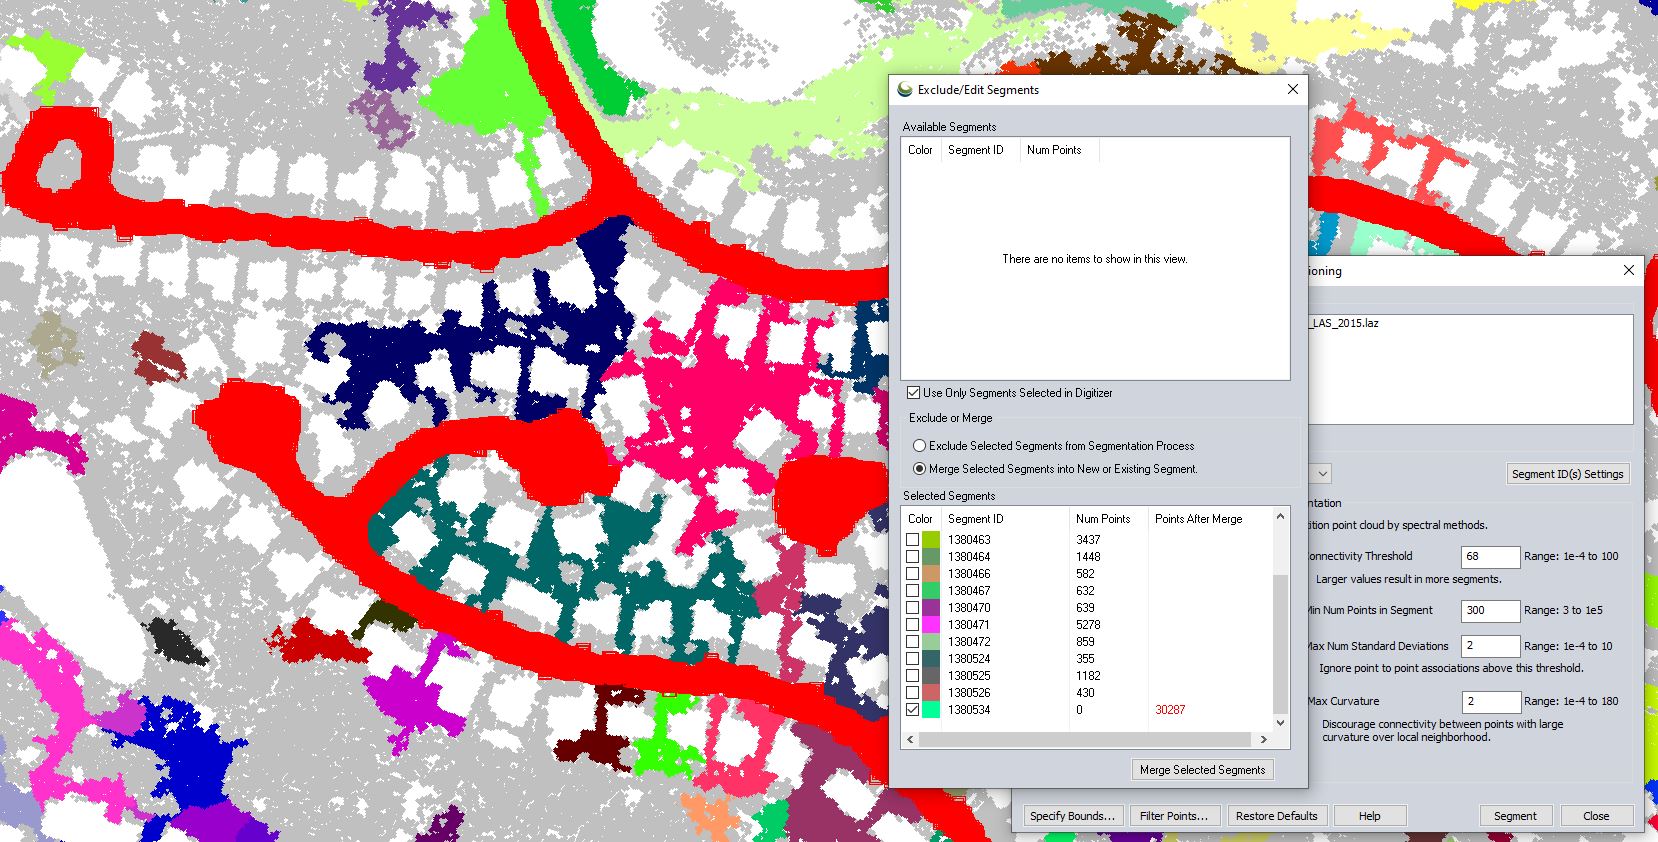Click the purple swatch of segment 1380470
The width and height of the screenshot is (1658, 842).
pyautogui.click(x=931, y=608)
